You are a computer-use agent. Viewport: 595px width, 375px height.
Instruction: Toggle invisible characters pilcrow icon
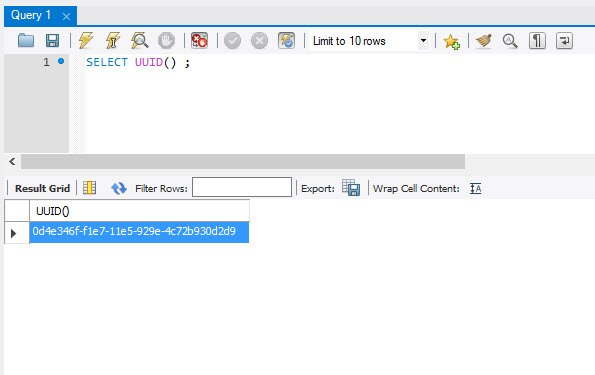(x=537, y=41)
